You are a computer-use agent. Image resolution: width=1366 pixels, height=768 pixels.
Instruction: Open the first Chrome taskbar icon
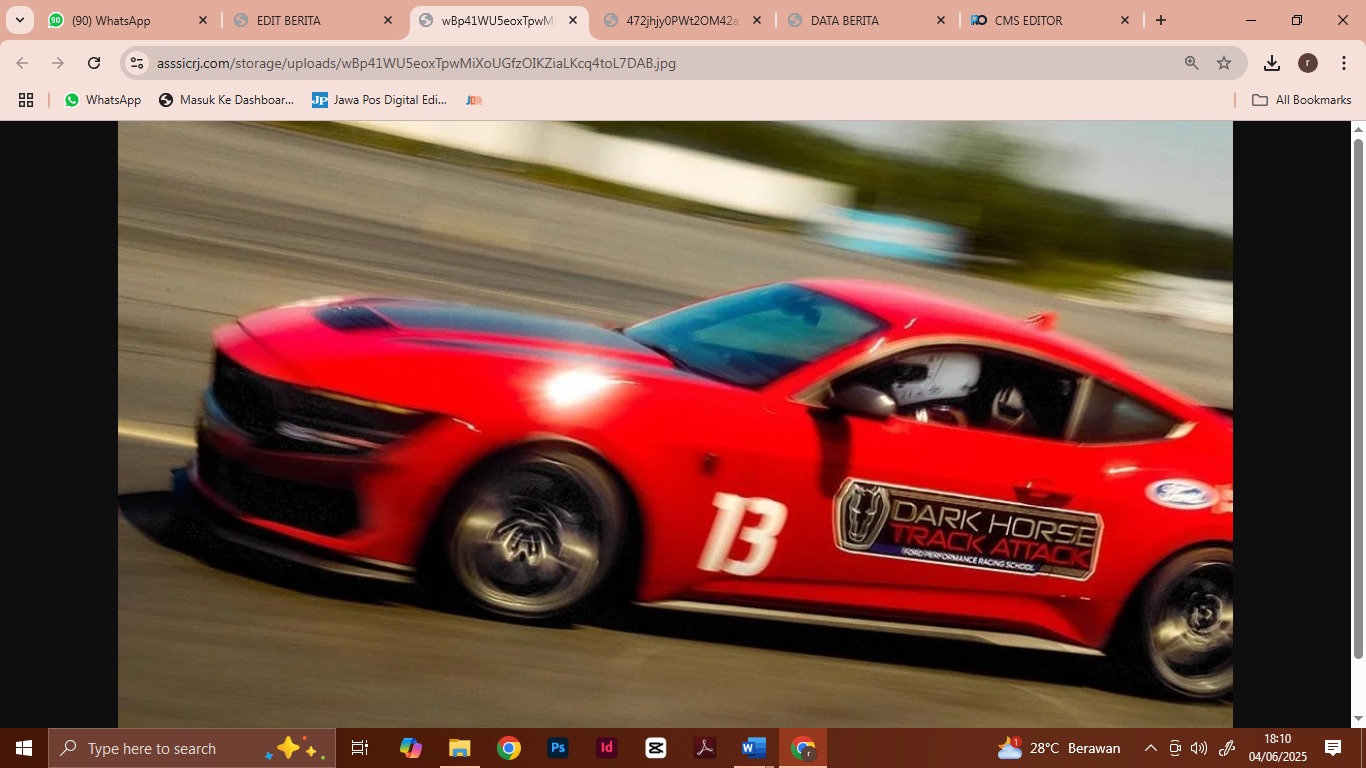click(x=509, y=748)
